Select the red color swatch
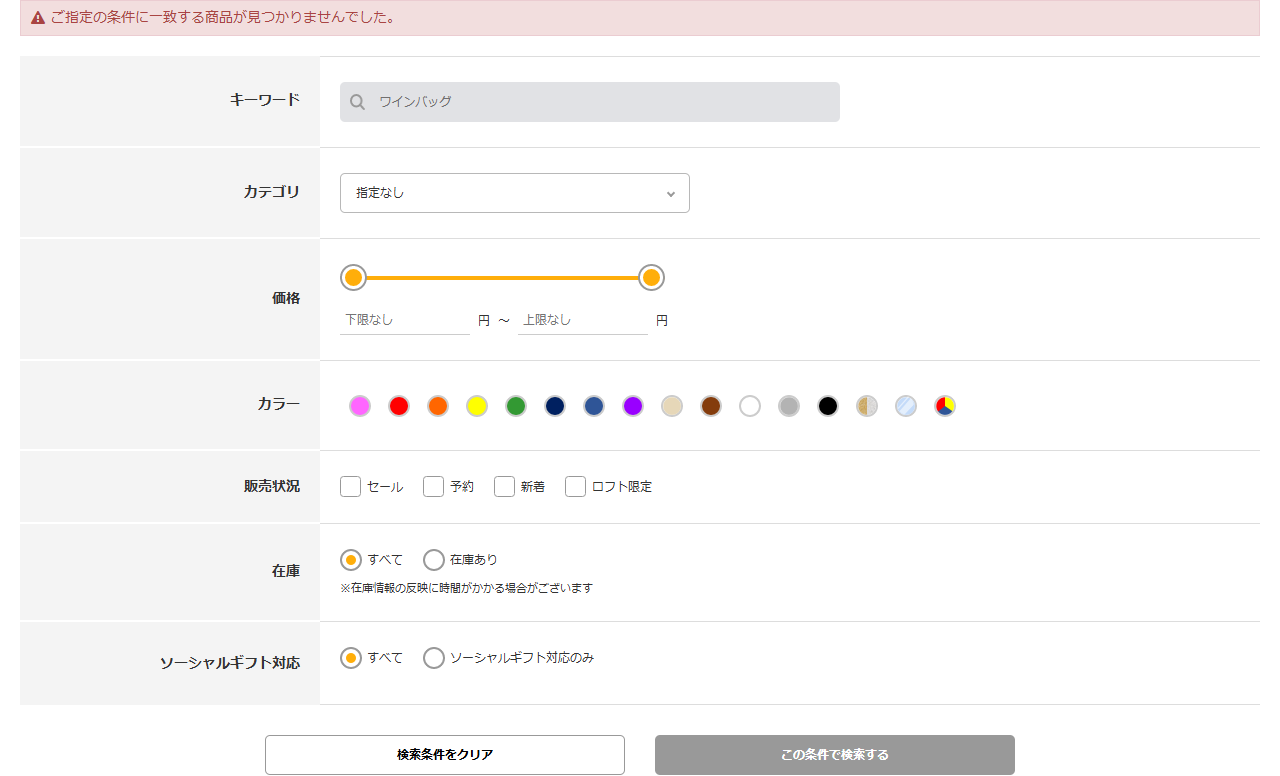 click(x=399, y=406)
